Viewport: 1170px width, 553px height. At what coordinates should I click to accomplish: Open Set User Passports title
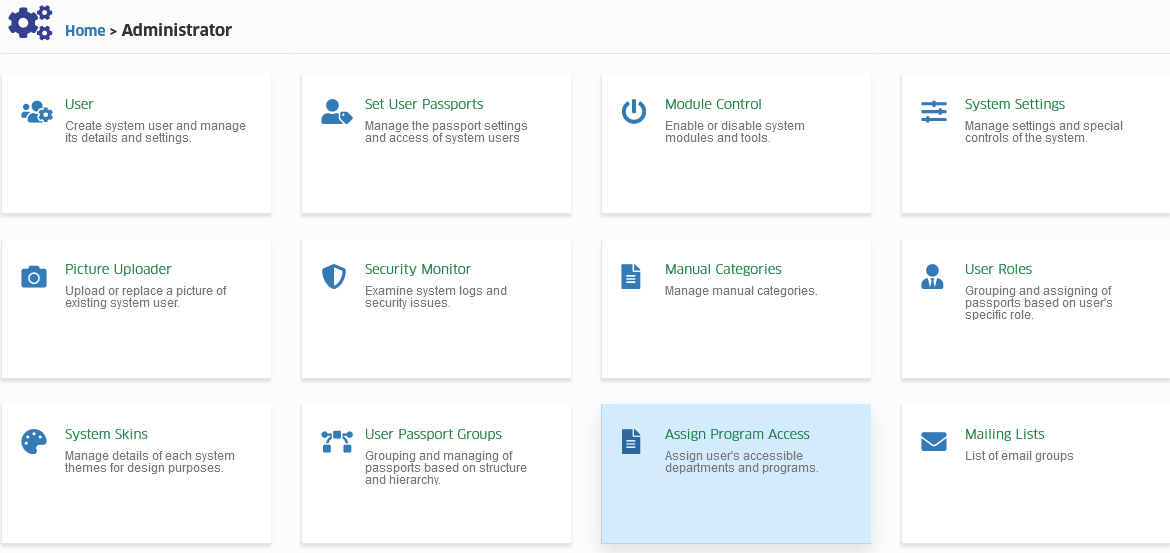point(424,104)
